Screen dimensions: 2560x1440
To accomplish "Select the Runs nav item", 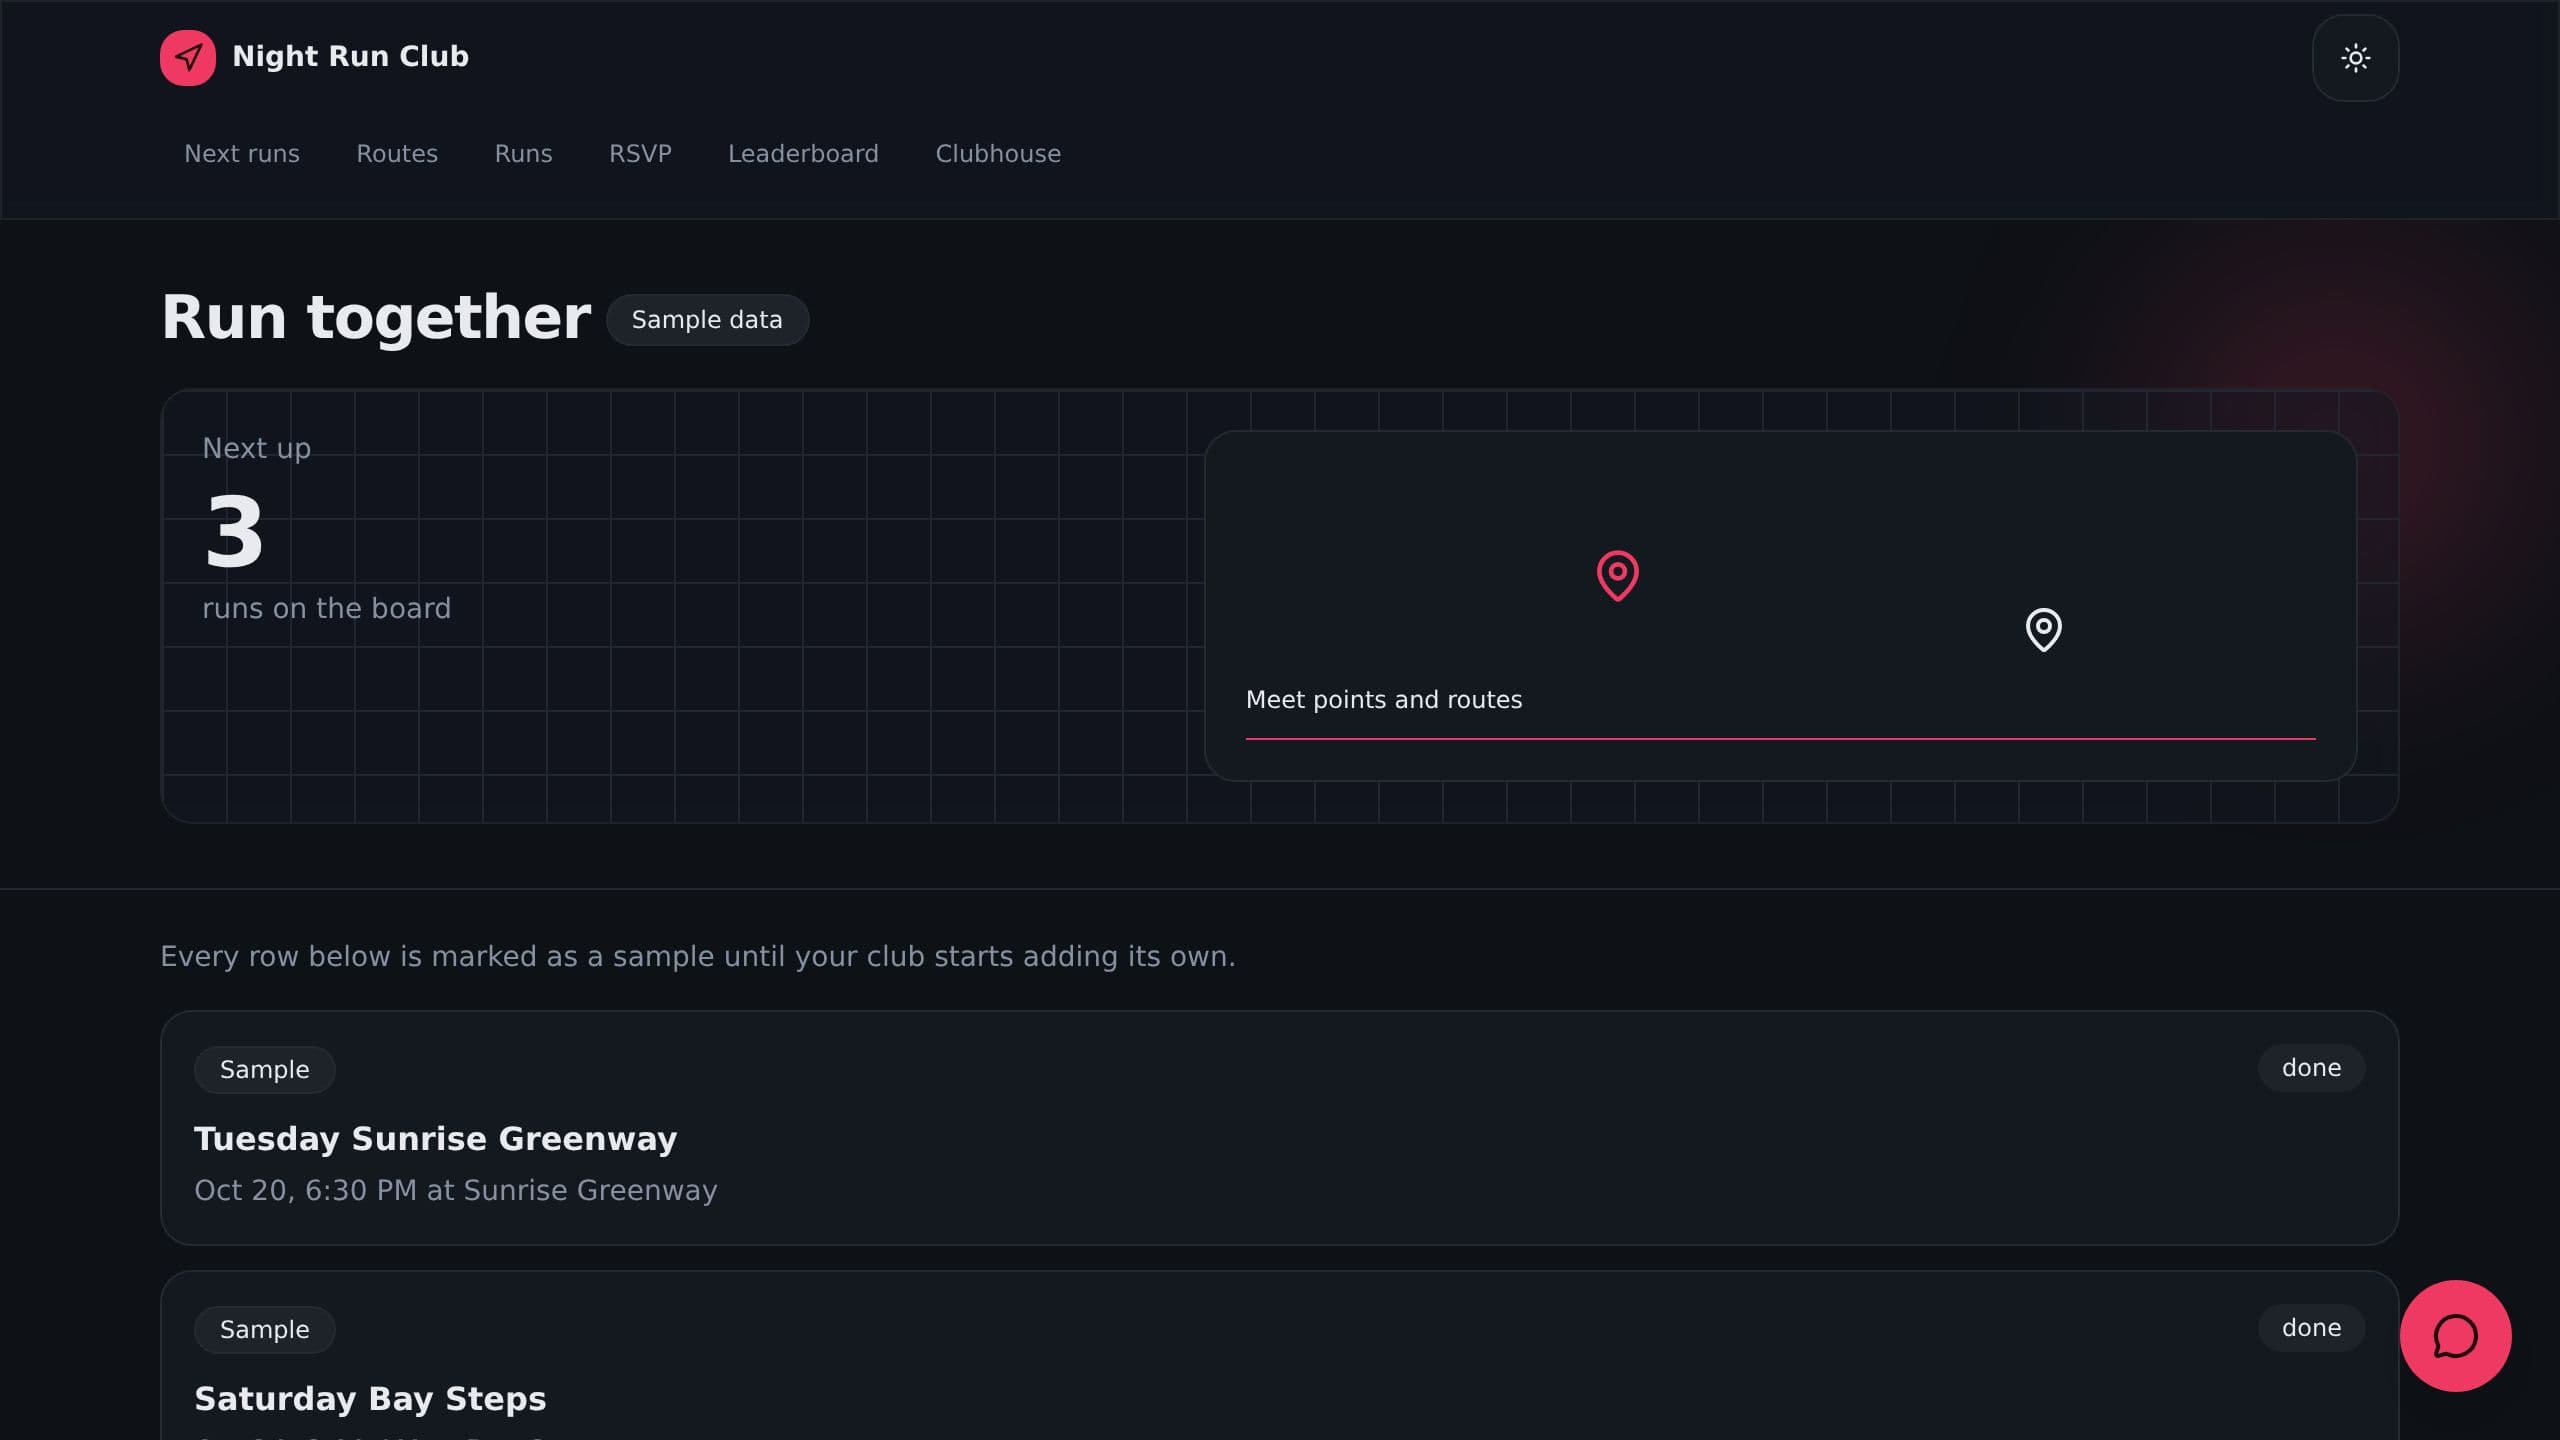I will pyautogui.click(x=523, y=154).
